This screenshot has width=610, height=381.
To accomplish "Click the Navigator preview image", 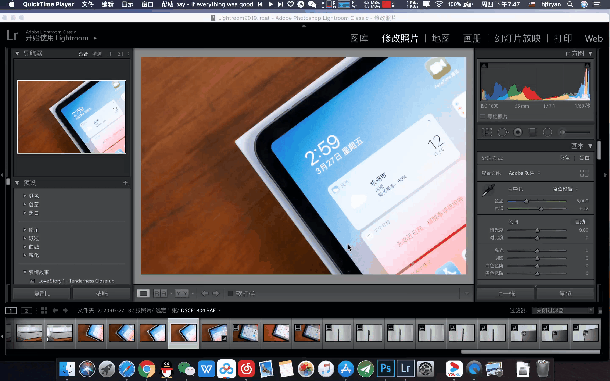I will [72, 117].
